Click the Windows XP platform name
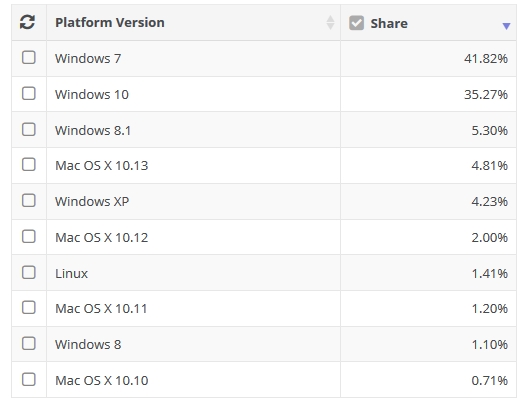 [92, 201]
